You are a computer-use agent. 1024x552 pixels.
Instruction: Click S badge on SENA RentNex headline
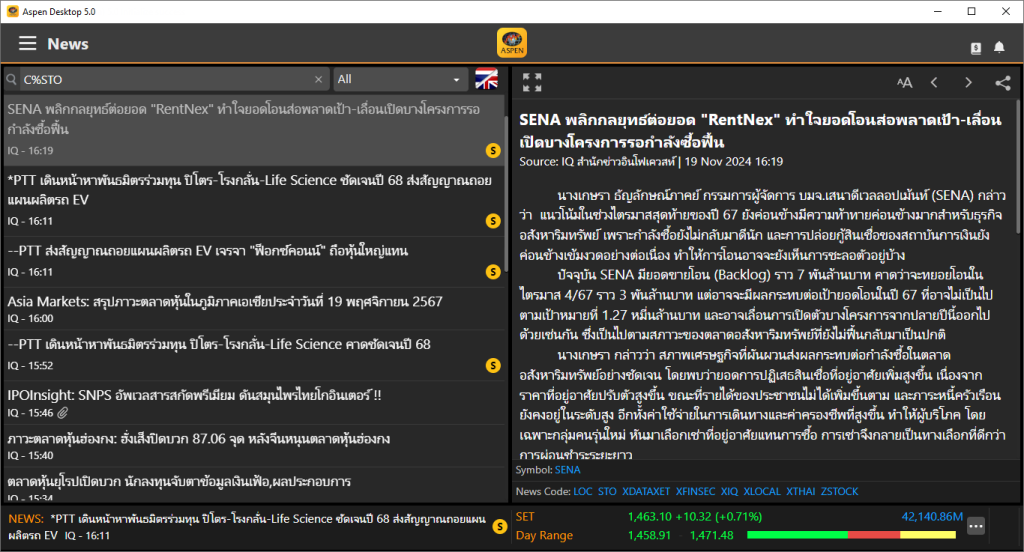pos(493,151)
